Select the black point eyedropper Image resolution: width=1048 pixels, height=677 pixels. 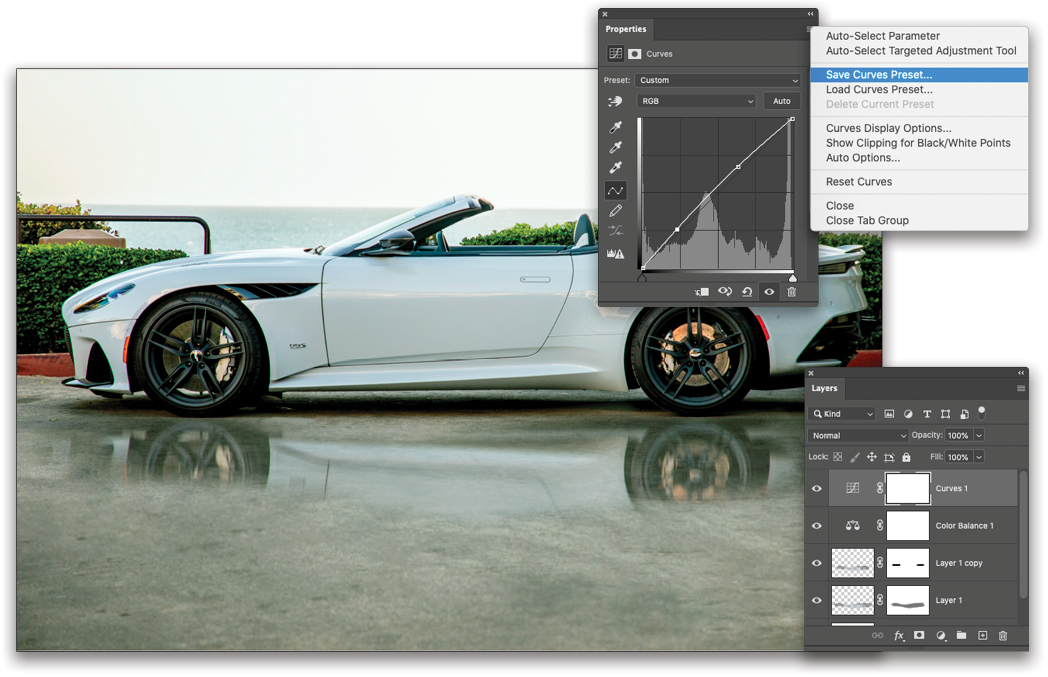pyautogui.click(x=617, y=127)
